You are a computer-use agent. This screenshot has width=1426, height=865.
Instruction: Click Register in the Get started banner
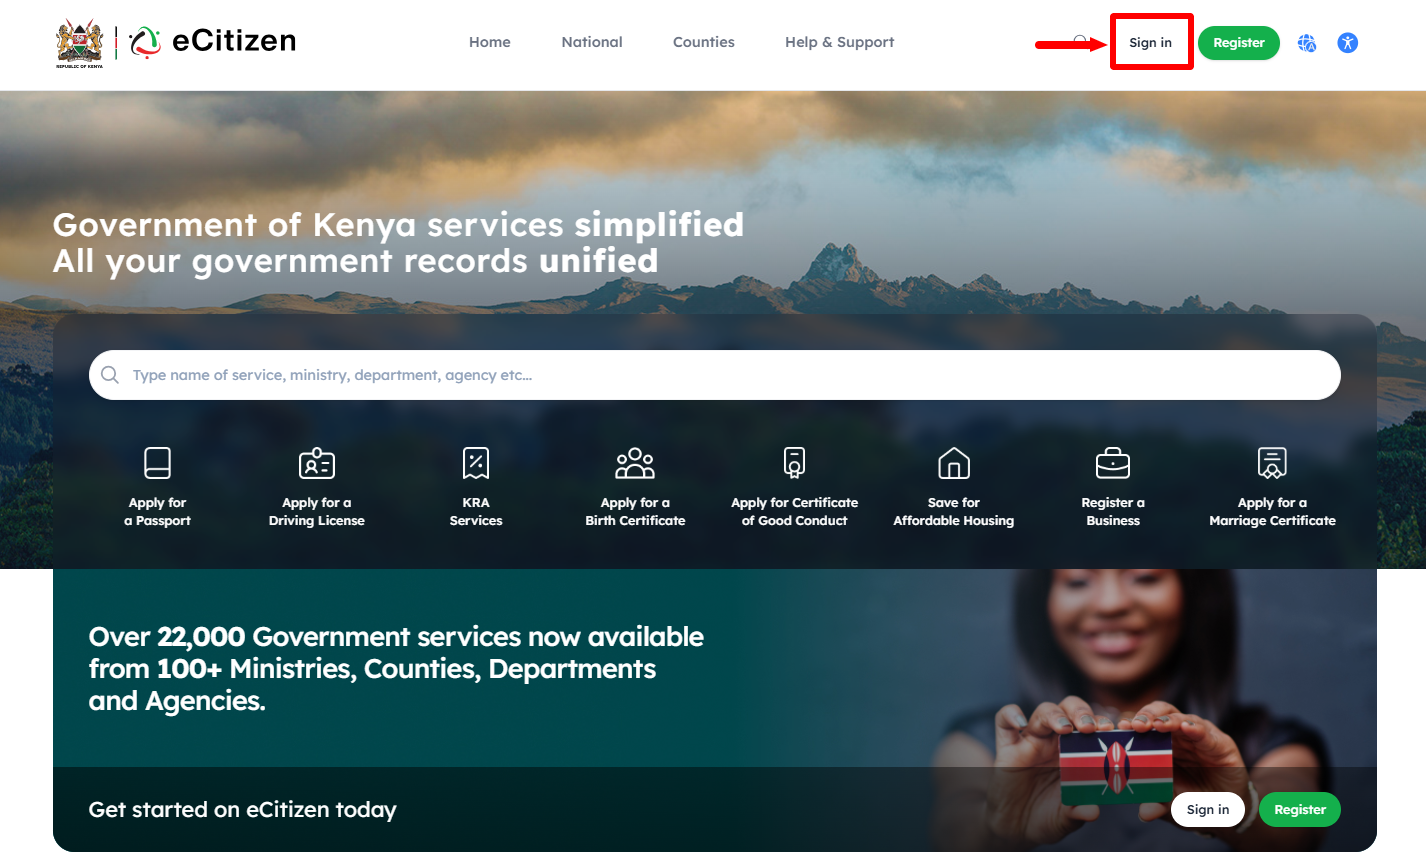coord(1300,810)
